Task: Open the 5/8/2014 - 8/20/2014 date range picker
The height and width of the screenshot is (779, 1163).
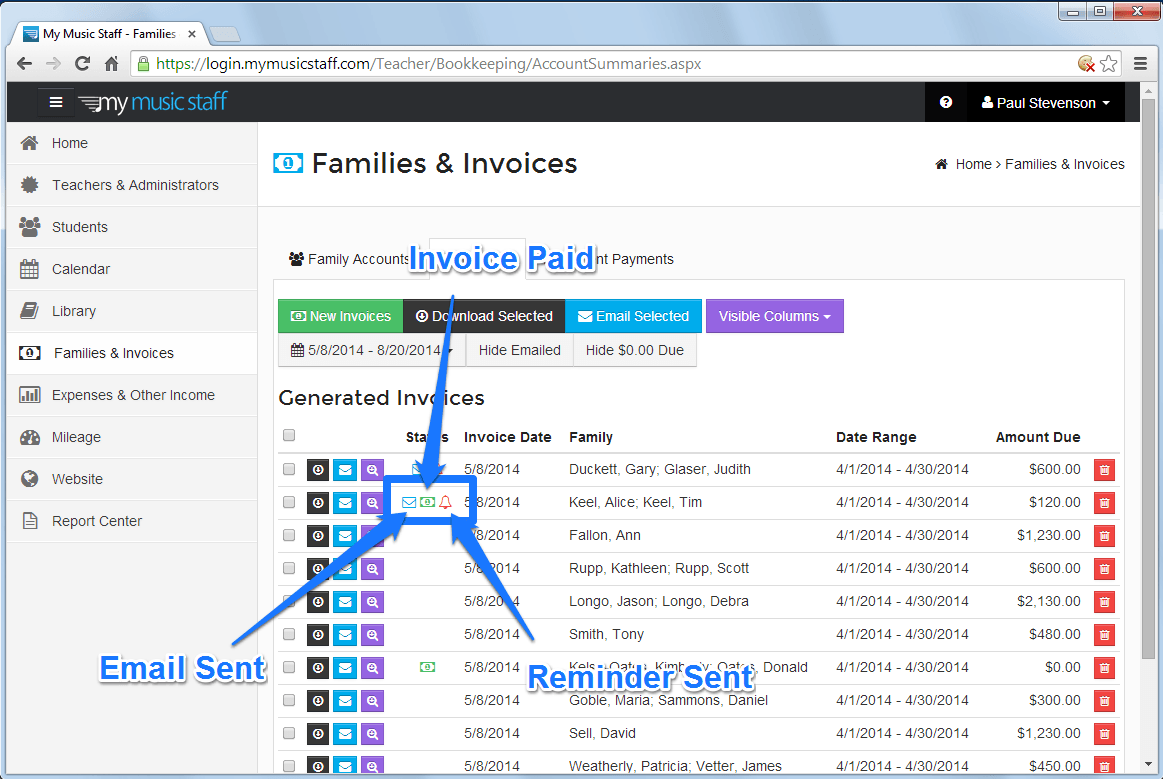Action: [371, 350]
